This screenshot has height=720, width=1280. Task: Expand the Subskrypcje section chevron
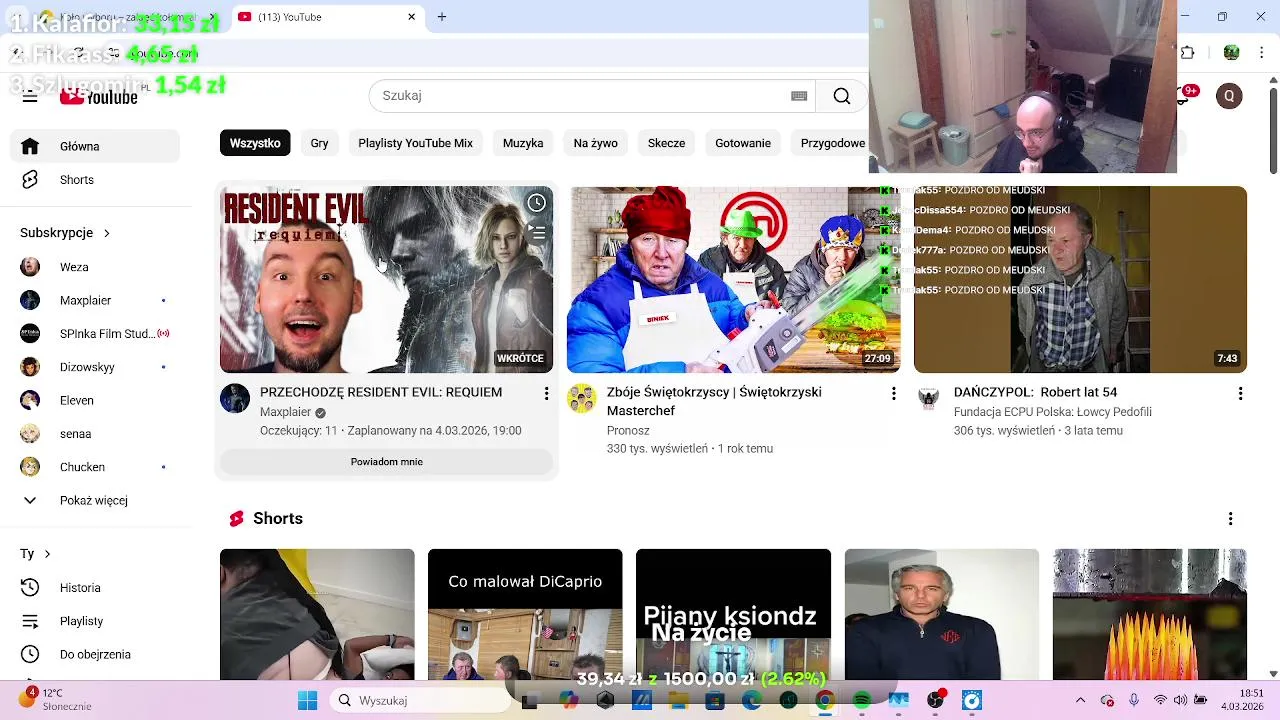[106, 233]
